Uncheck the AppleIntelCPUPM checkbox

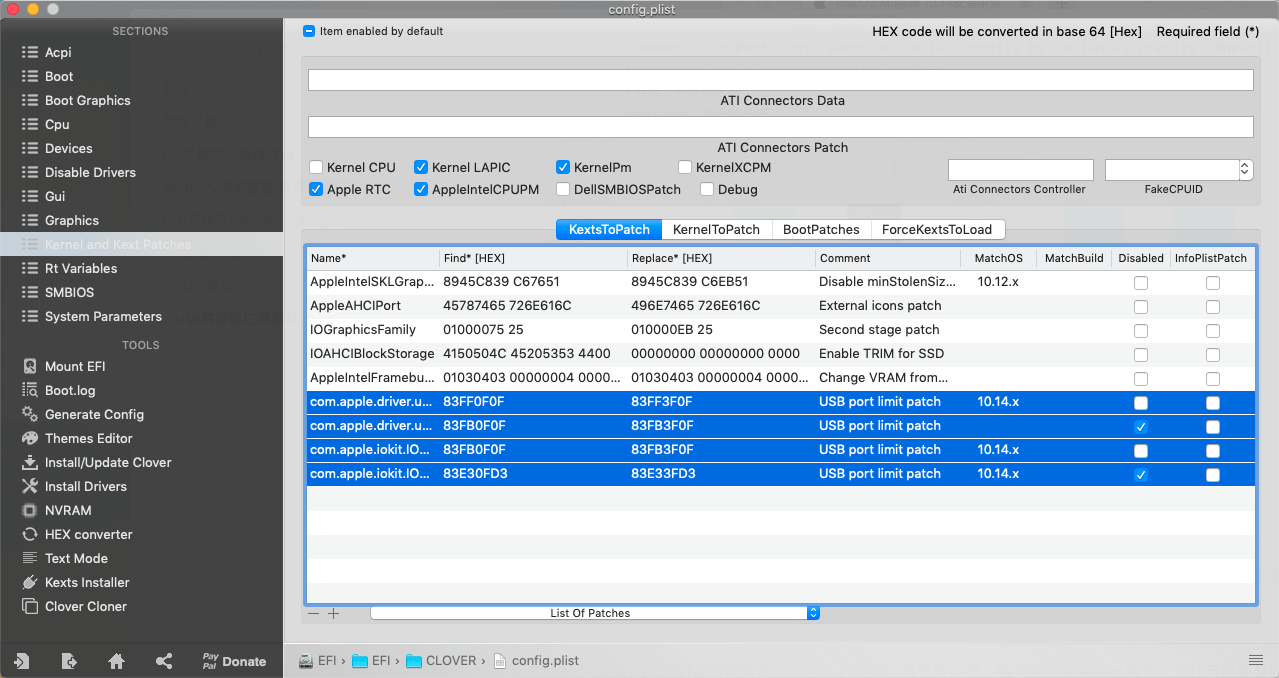(422, 189)
